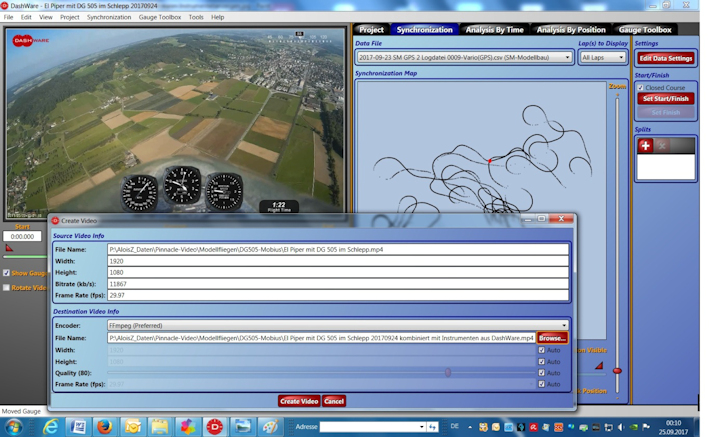Open the Help menu
This screenshot has width=720, height=437.
pyautogui.click(x=218, y=17)
